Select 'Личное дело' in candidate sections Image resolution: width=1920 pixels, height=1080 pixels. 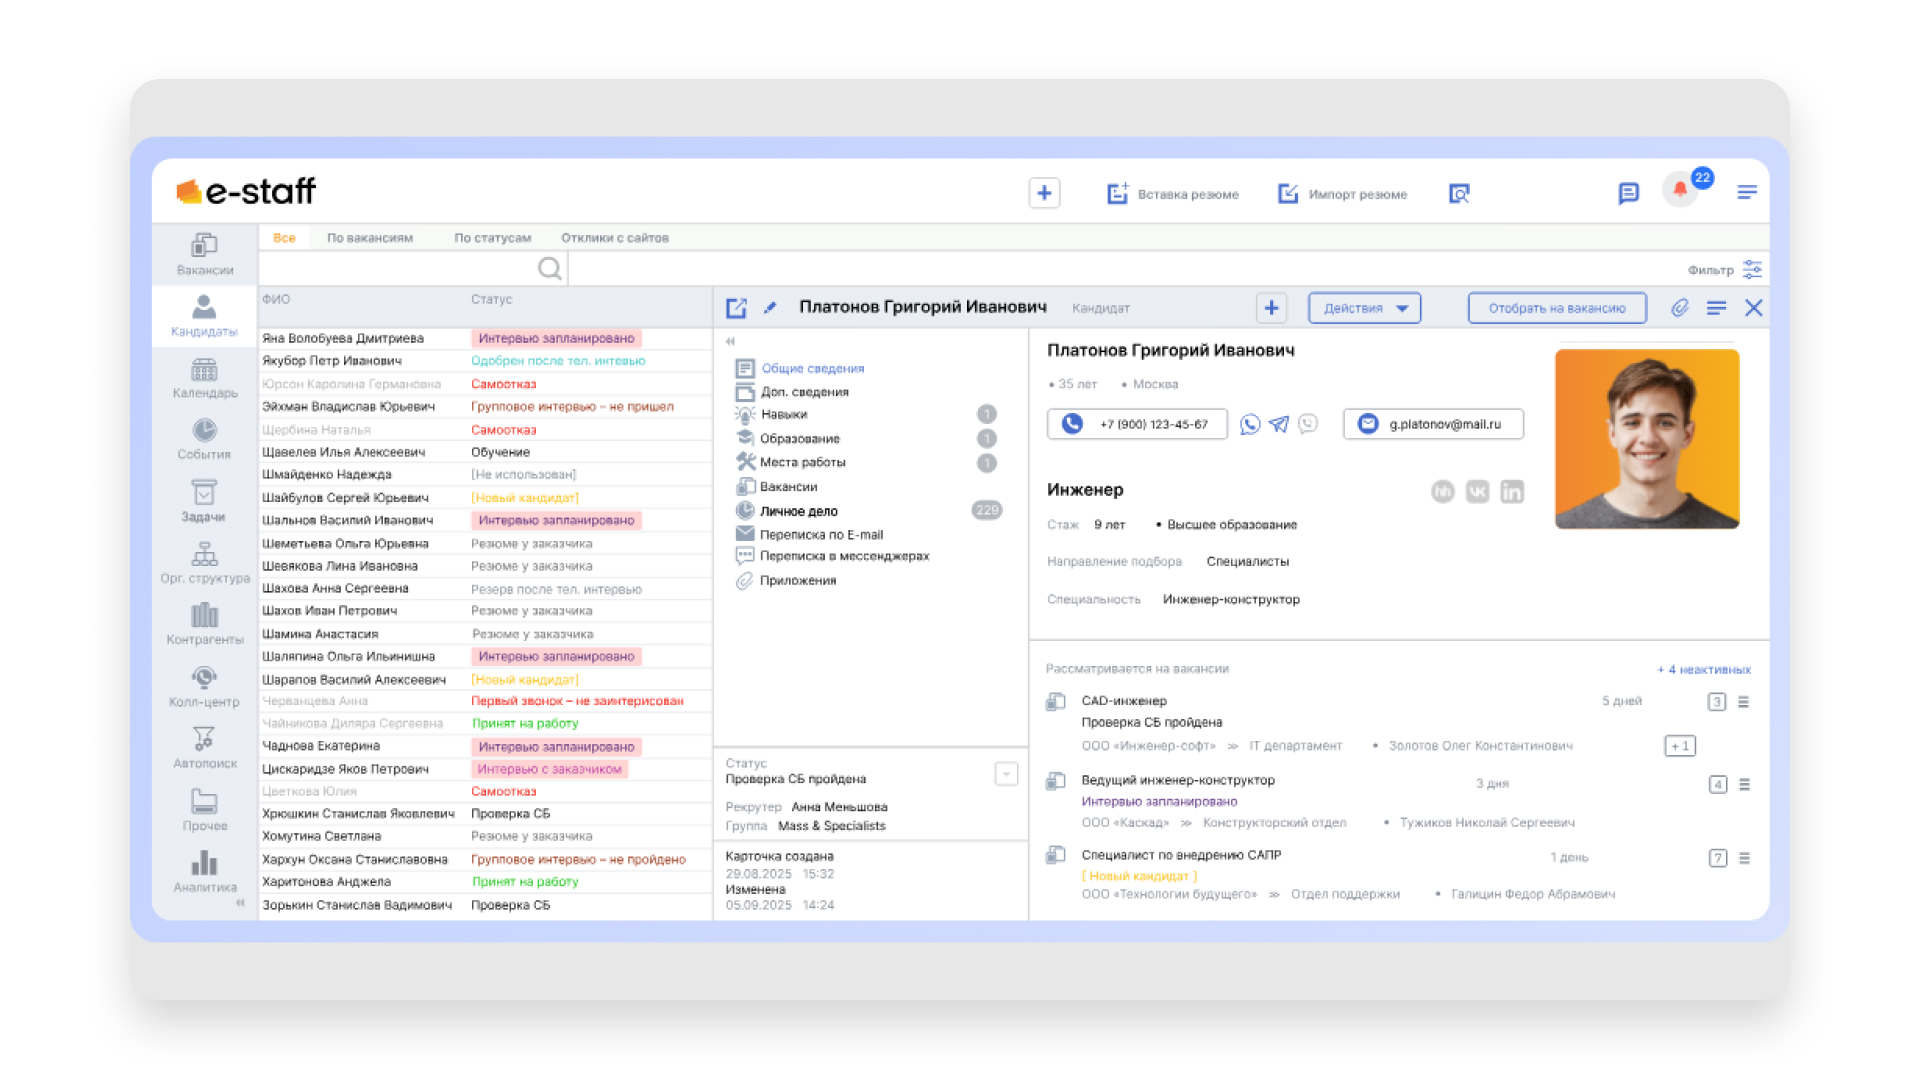click(x=798, y=511)
